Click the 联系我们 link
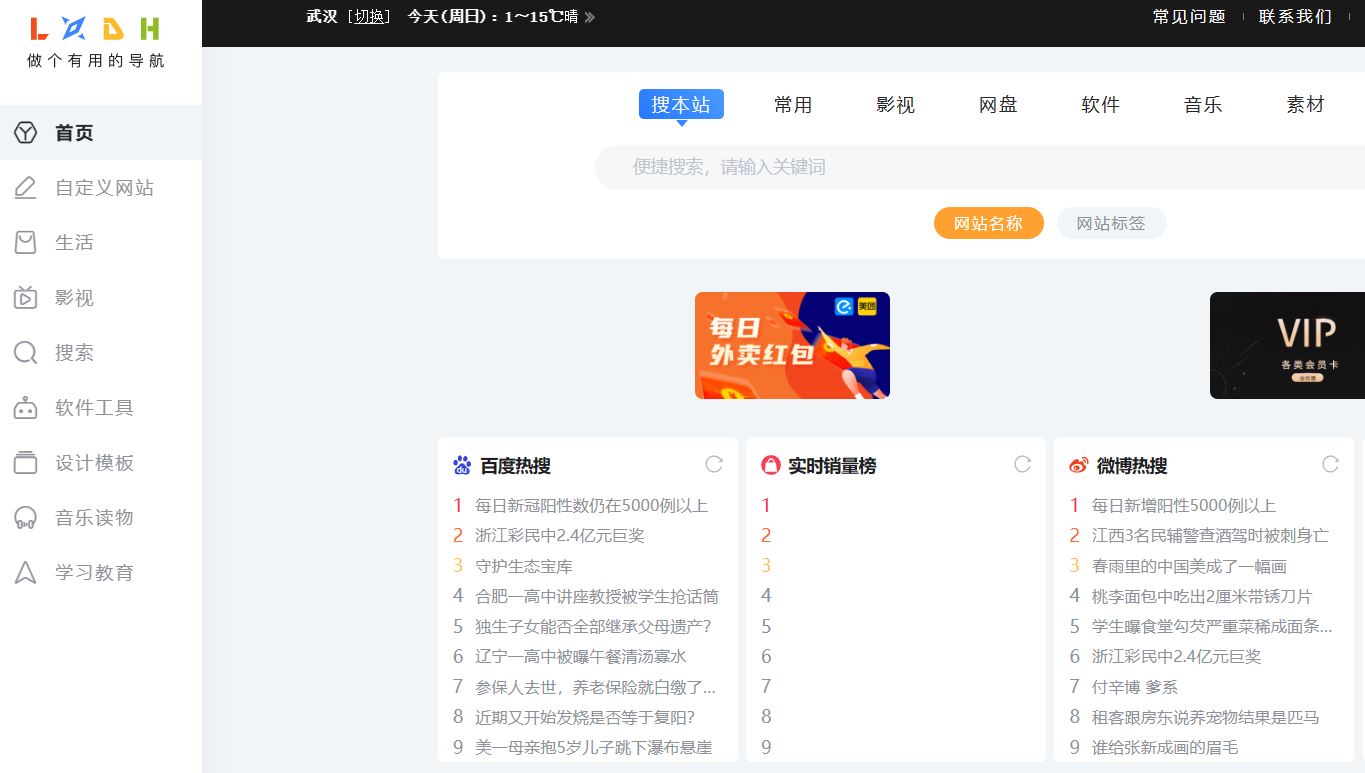This screenshot has height=773, width=1365. (1295, 17)
